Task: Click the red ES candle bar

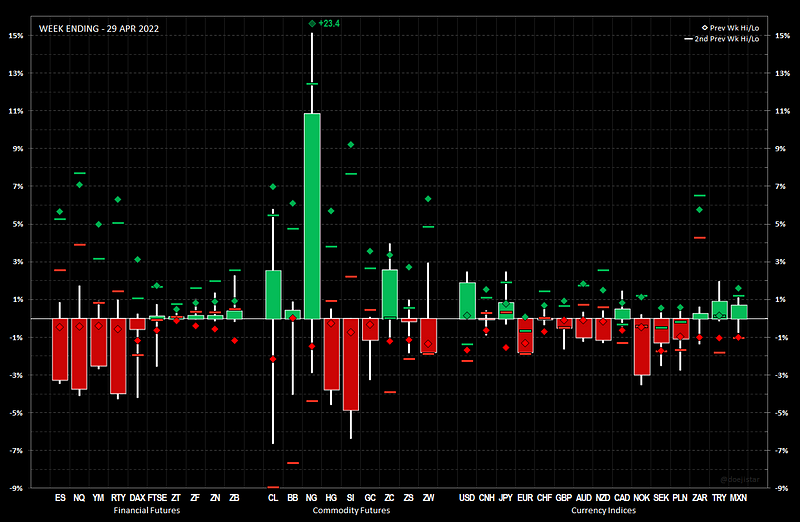Action: click(60, 349)
